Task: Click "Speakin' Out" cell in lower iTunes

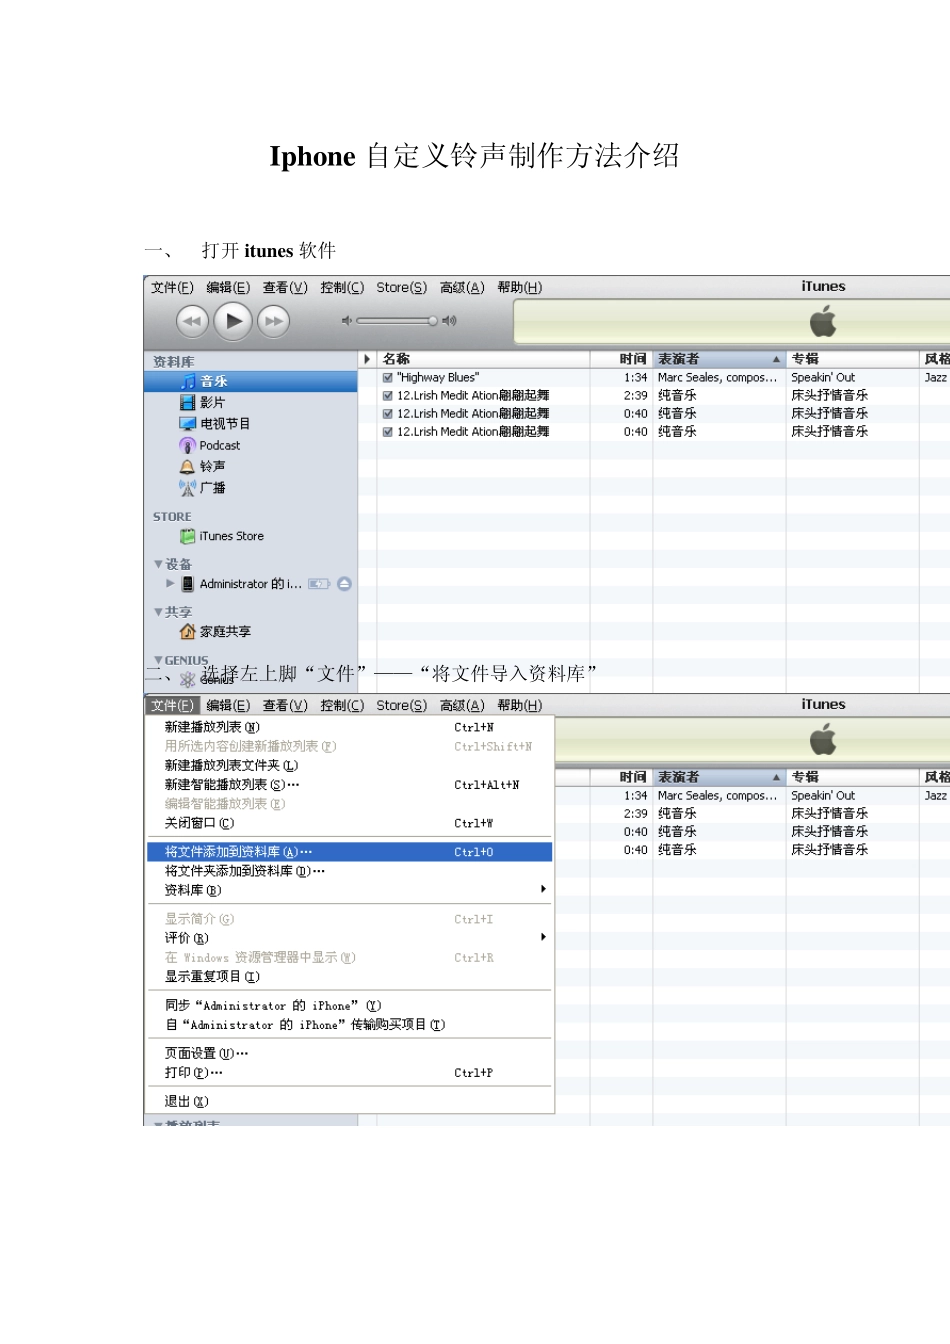Action: click(823, 796)
